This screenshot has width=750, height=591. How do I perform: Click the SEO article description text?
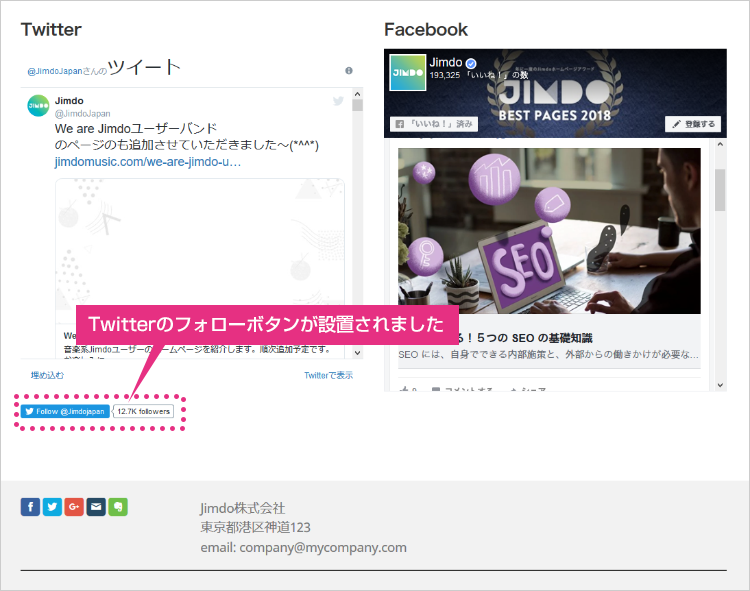pos(549,355)
